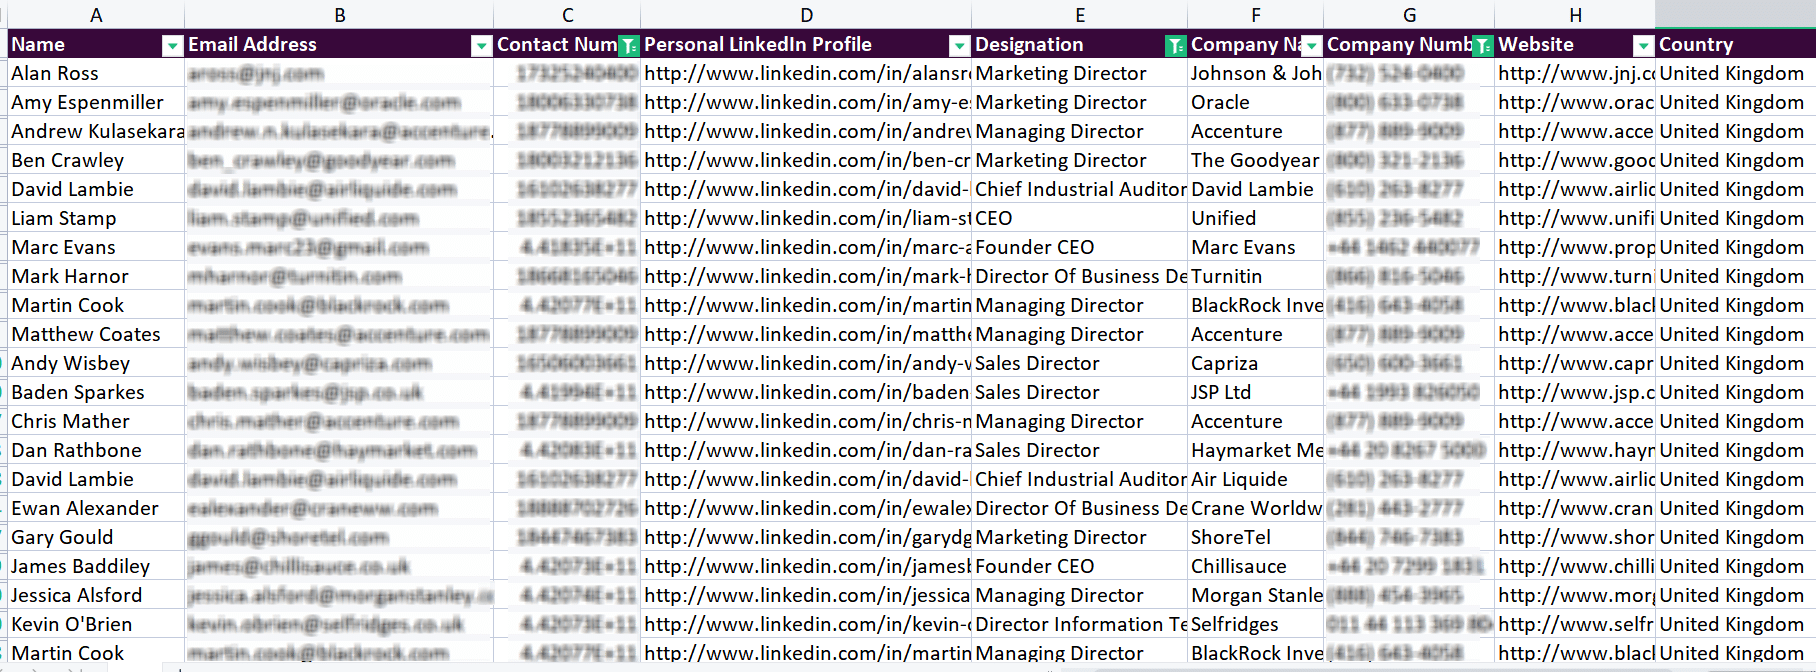Select column G by its header letter
The height and width of the screenshot is (672, 1816).
point(1409,15)
